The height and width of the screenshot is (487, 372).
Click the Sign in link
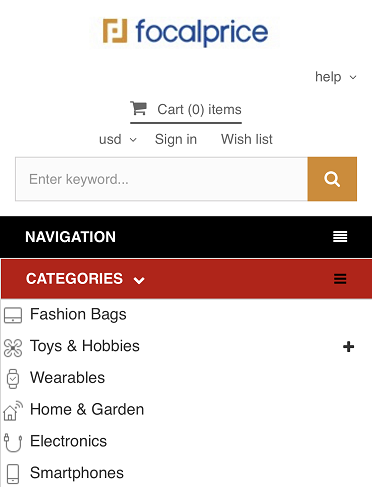pyautogui.click(x=176, y=139)
